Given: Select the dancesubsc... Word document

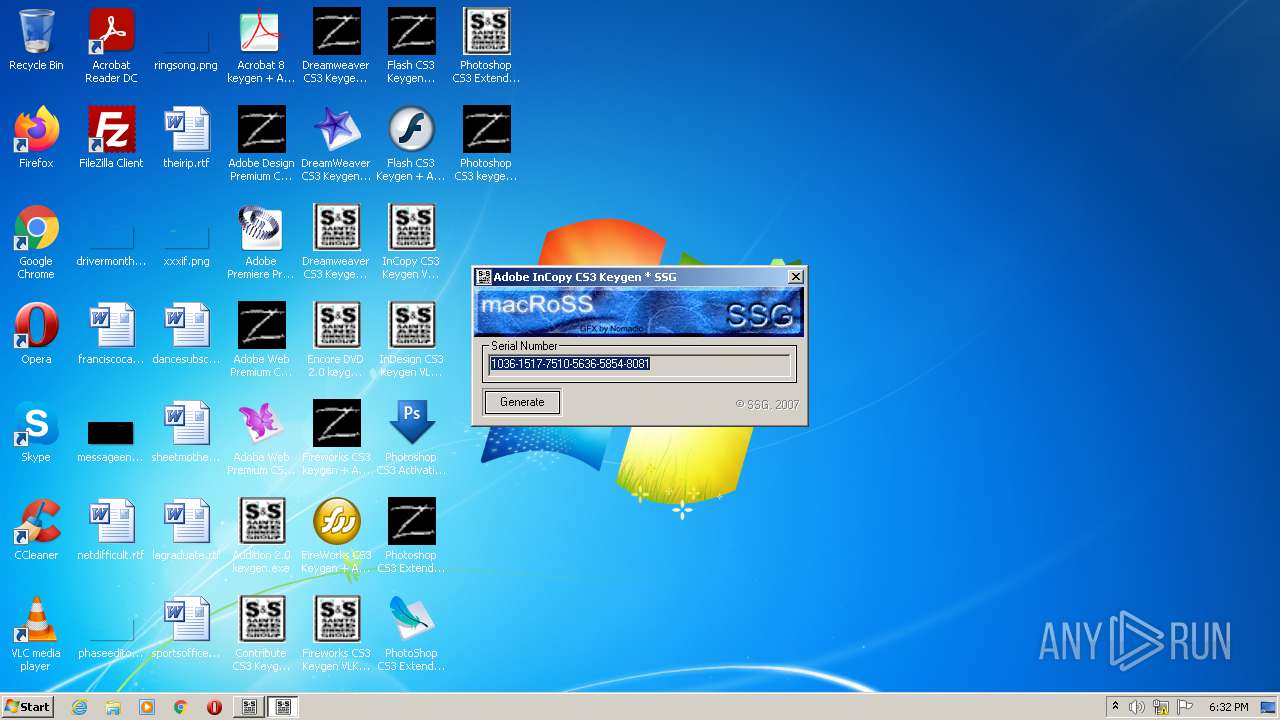Looking at the screenshot, I should coord(186,334).
